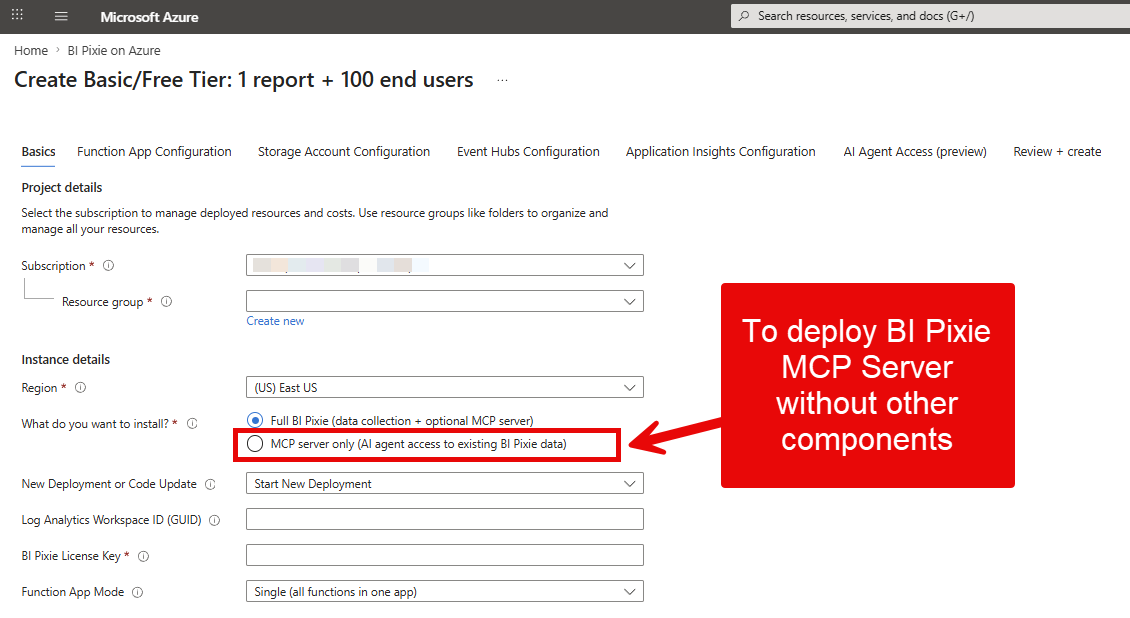
Task: Click BI Pixie on Azure breadcrumb
Action: point(114,50)
